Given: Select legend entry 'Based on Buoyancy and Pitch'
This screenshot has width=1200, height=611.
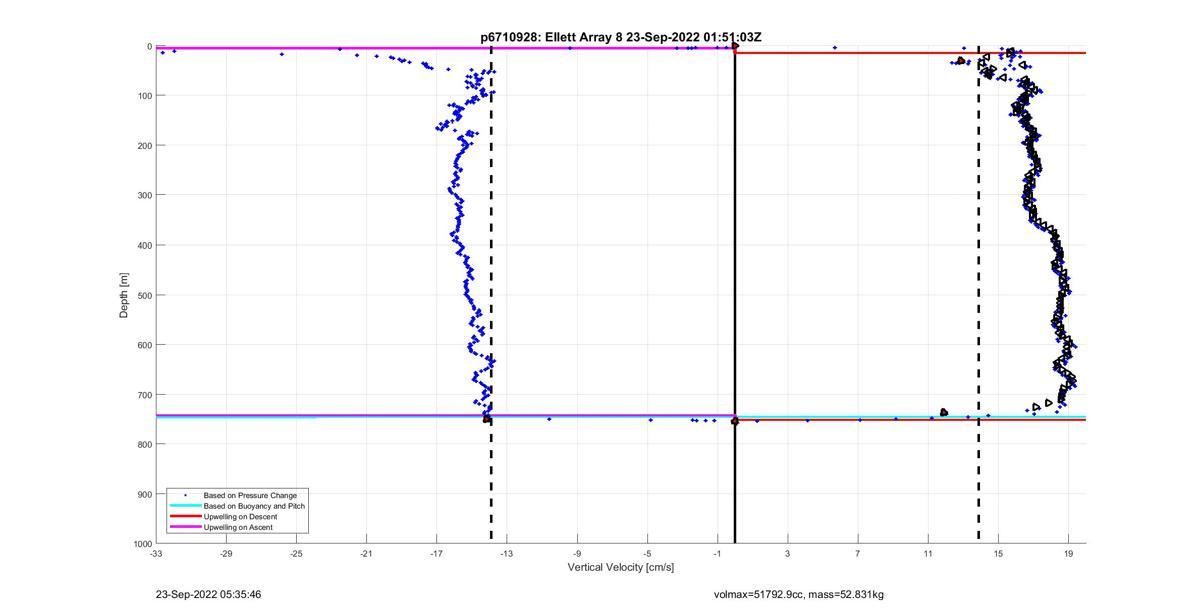Looking at the screenshot, I should point(254,506).
